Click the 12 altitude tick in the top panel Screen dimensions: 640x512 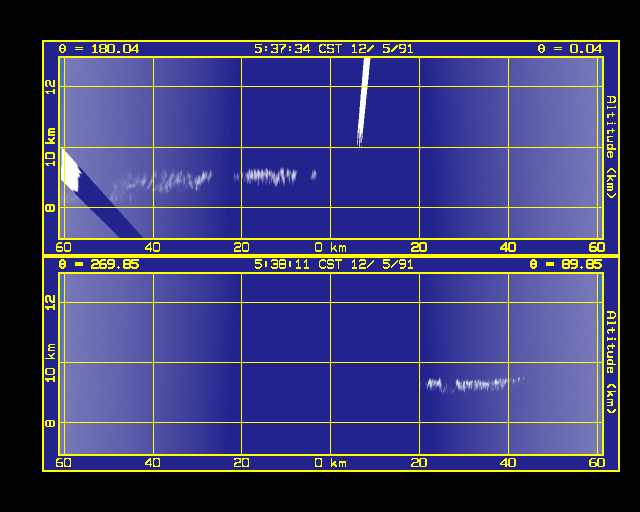pos(50,87)
